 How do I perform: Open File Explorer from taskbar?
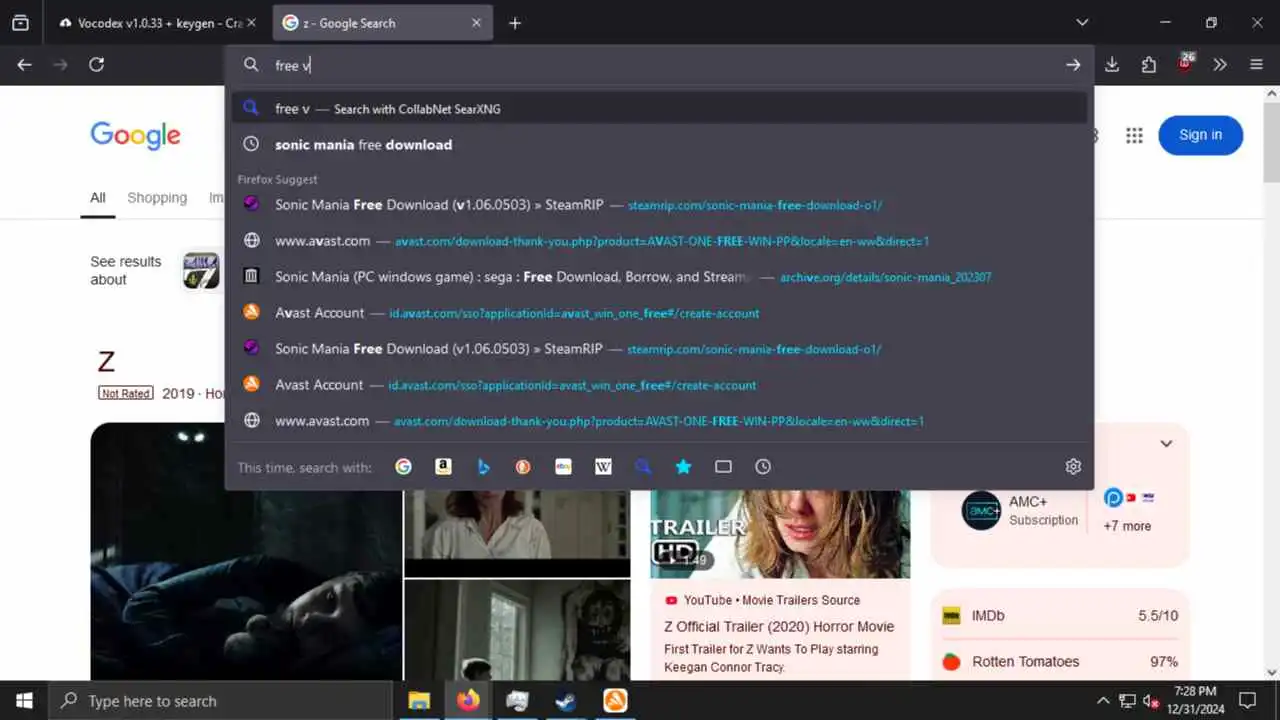tap(419, 701)
